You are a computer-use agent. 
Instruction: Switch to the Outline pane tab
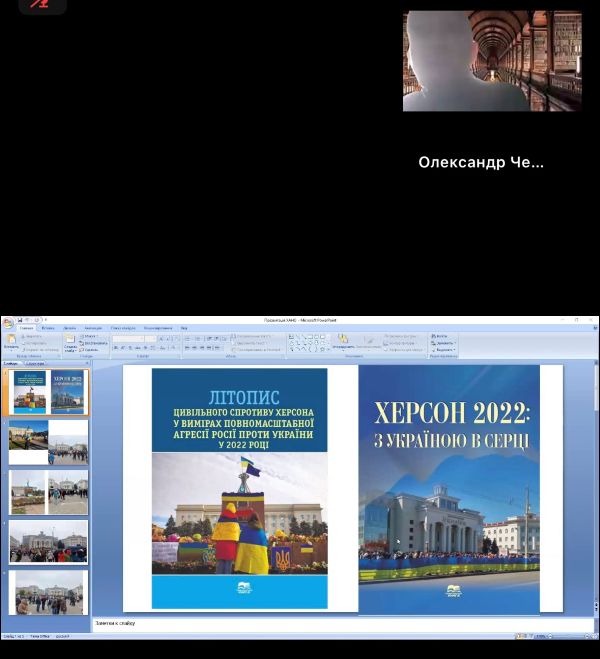tap(35, 364)
